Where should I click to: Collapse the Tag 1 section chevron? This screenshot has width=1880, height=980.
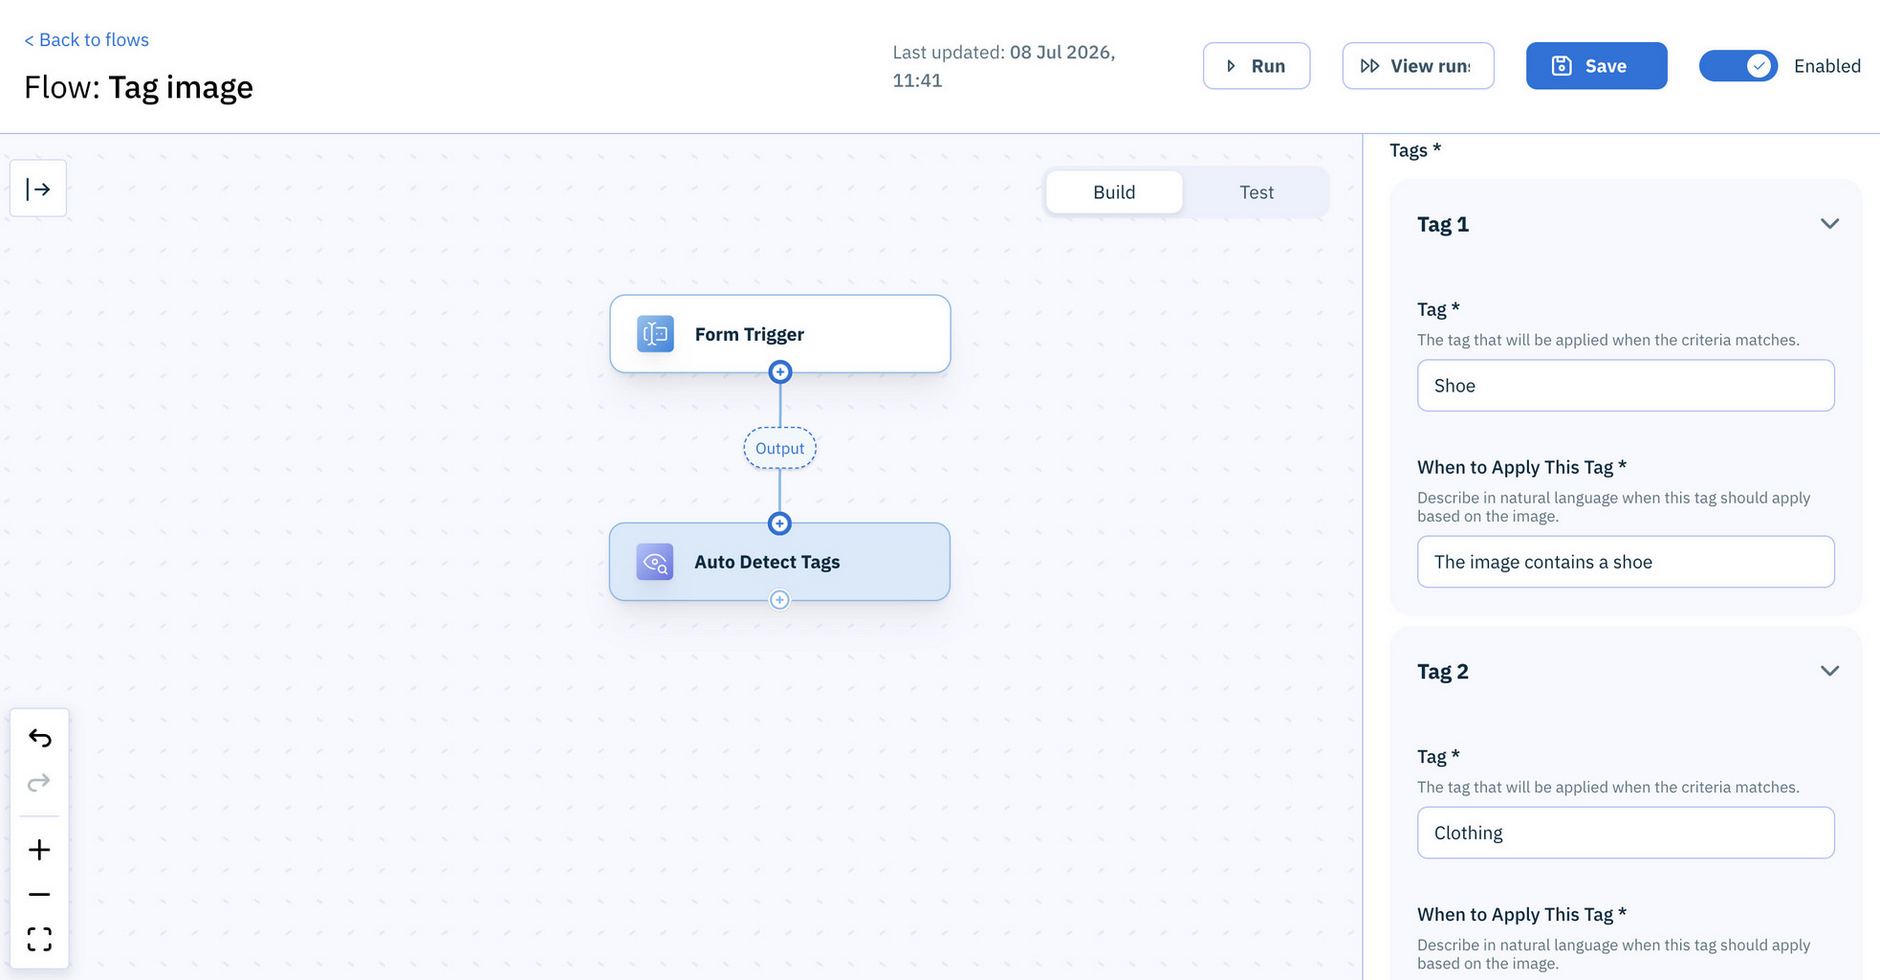click(1830, 224)
